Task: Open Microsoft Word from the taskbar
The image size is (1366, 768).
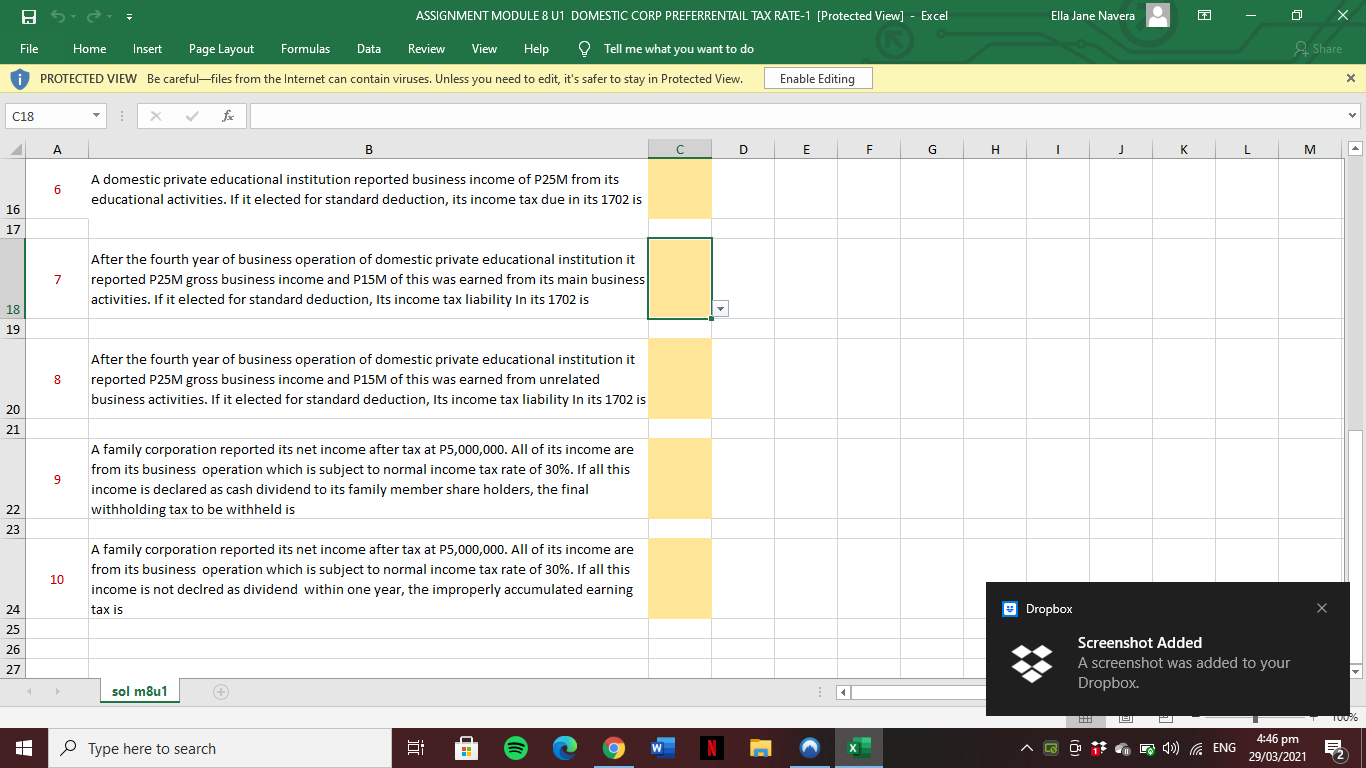Action: (662, 747)
